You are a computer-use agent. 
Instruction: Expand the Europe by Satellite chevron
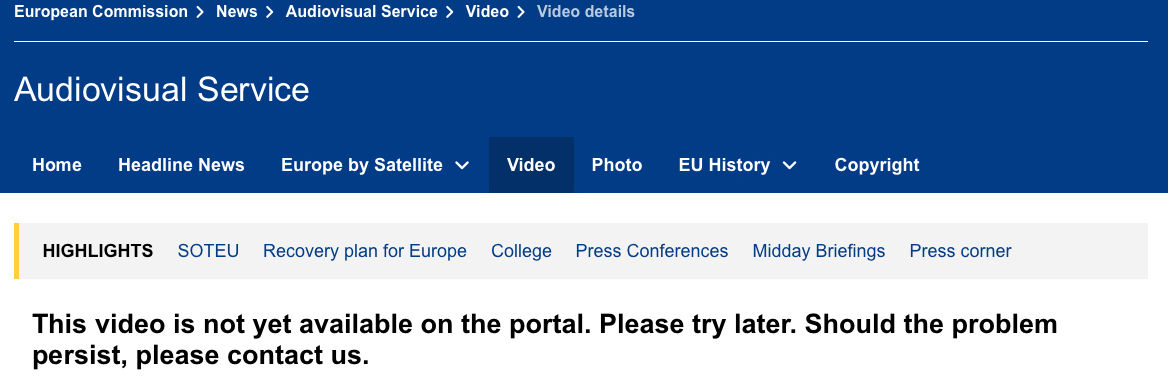(x=462, y=165)
